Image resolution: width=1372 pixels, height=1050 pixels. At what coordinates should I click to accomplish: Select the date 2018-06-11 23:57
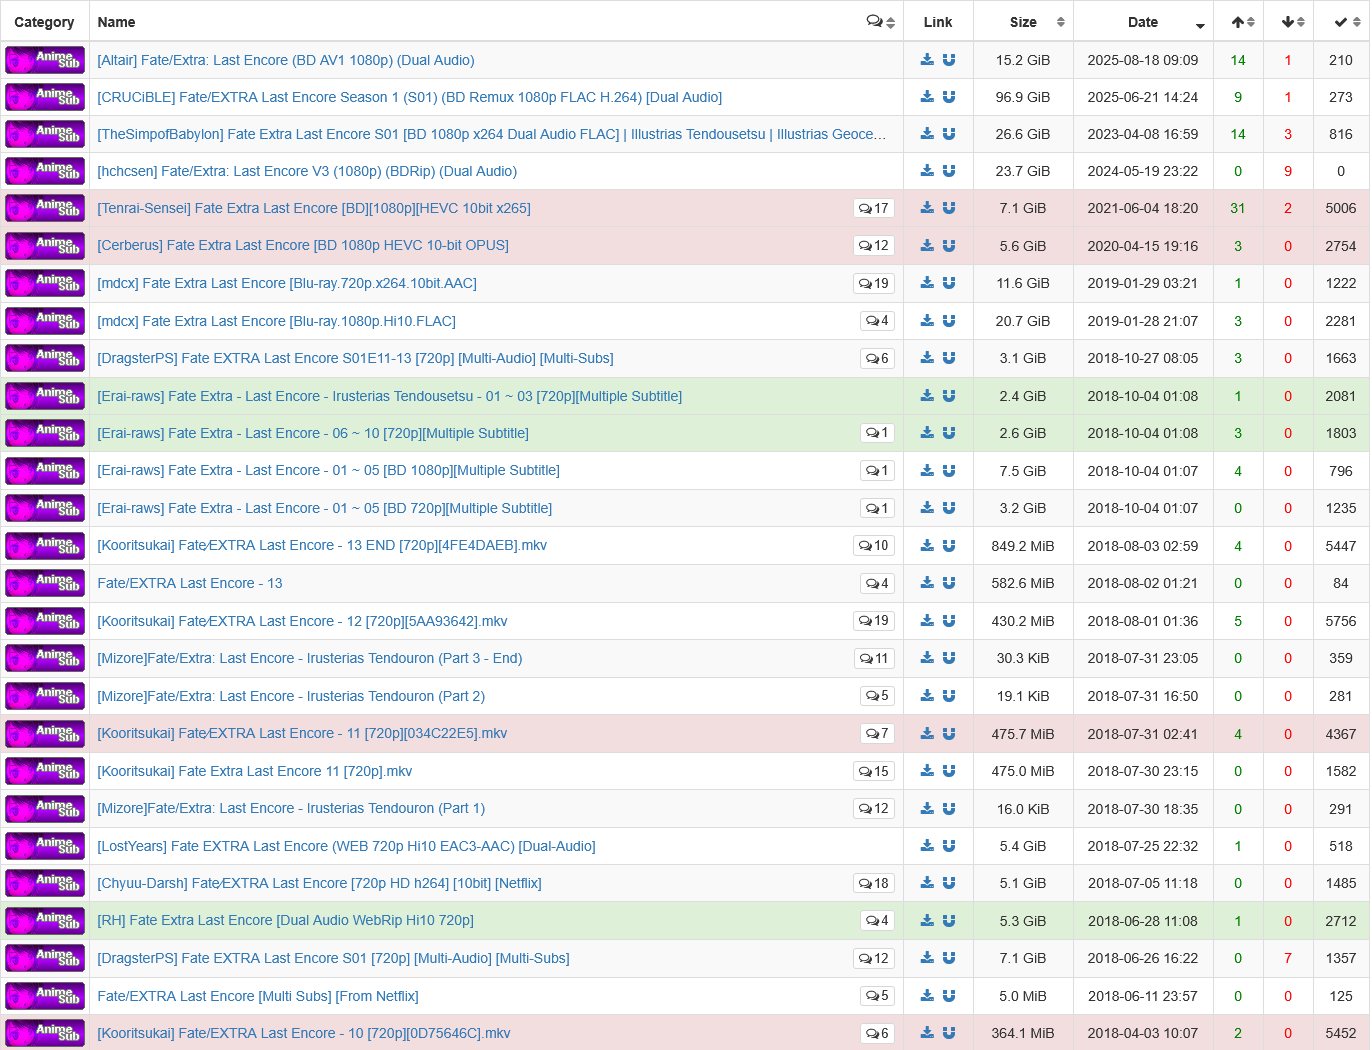click(1143, 996)
